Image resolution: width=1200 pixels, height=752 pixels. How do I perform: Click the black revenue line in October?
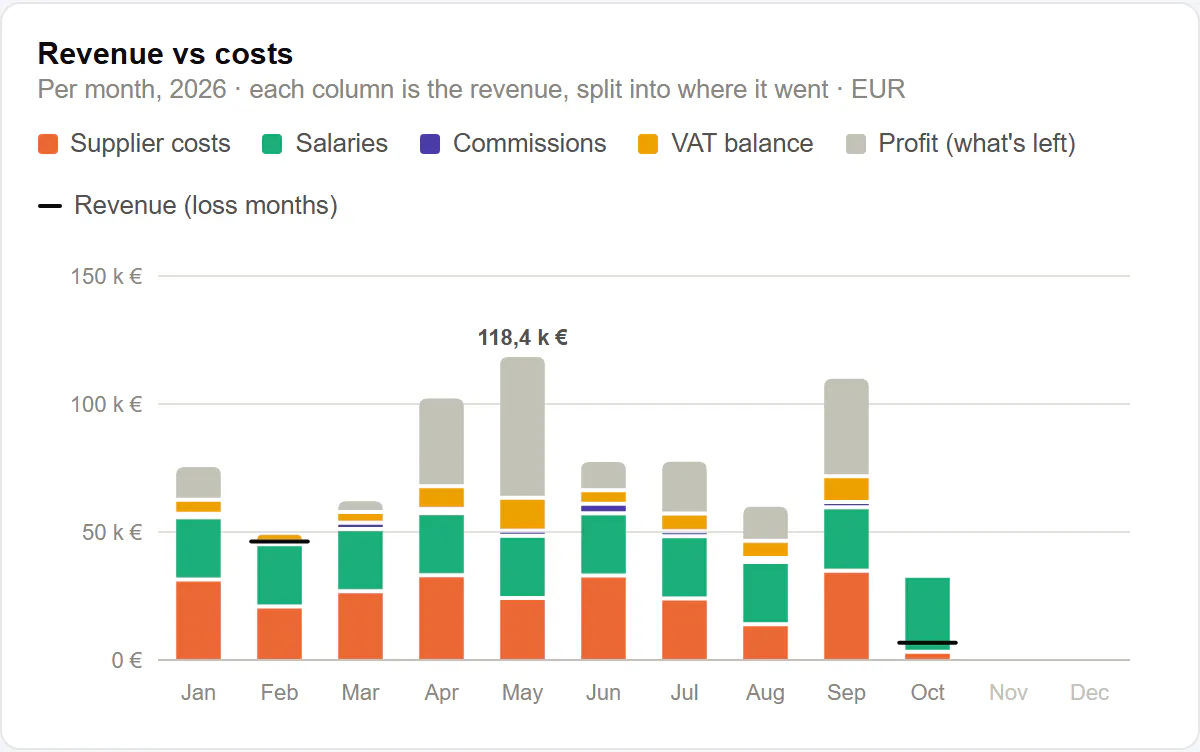click(927, 642)
